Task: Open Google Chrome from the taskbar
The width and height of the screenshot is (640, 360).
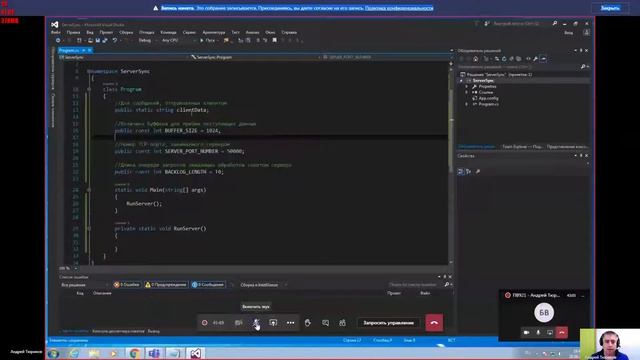Action: (x=134, y=353)
